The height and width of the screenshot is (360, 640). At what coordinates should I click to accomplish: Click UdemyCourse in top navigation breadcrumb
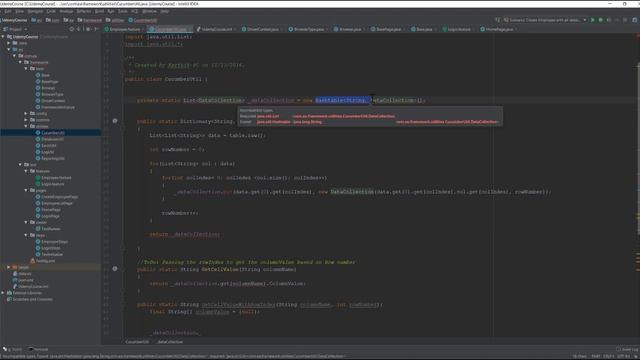coord(14,20)
